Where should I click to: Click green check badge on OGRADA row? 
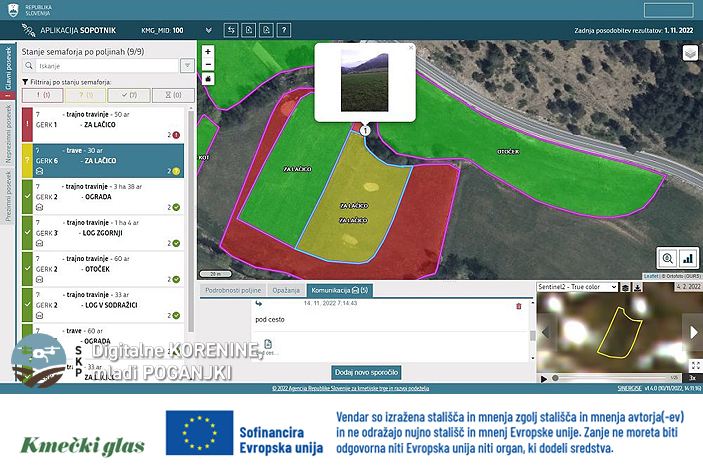coord(176,207)
